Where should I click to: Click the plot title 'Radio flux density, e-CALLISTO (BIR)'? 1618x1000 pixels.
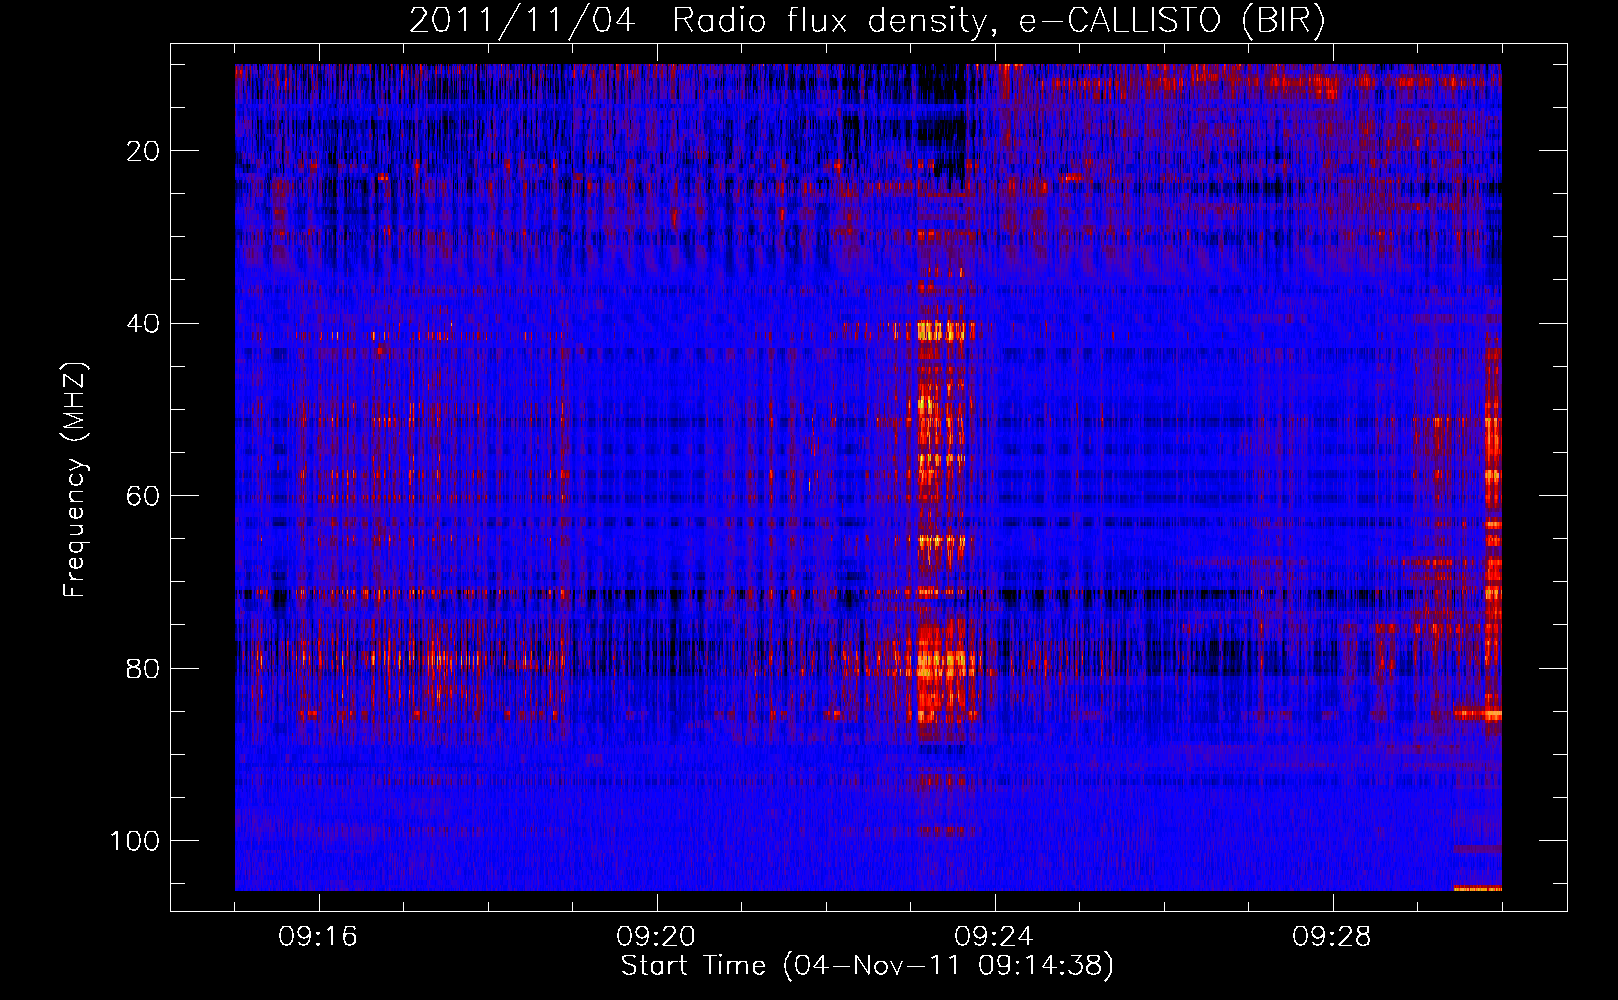999,20
